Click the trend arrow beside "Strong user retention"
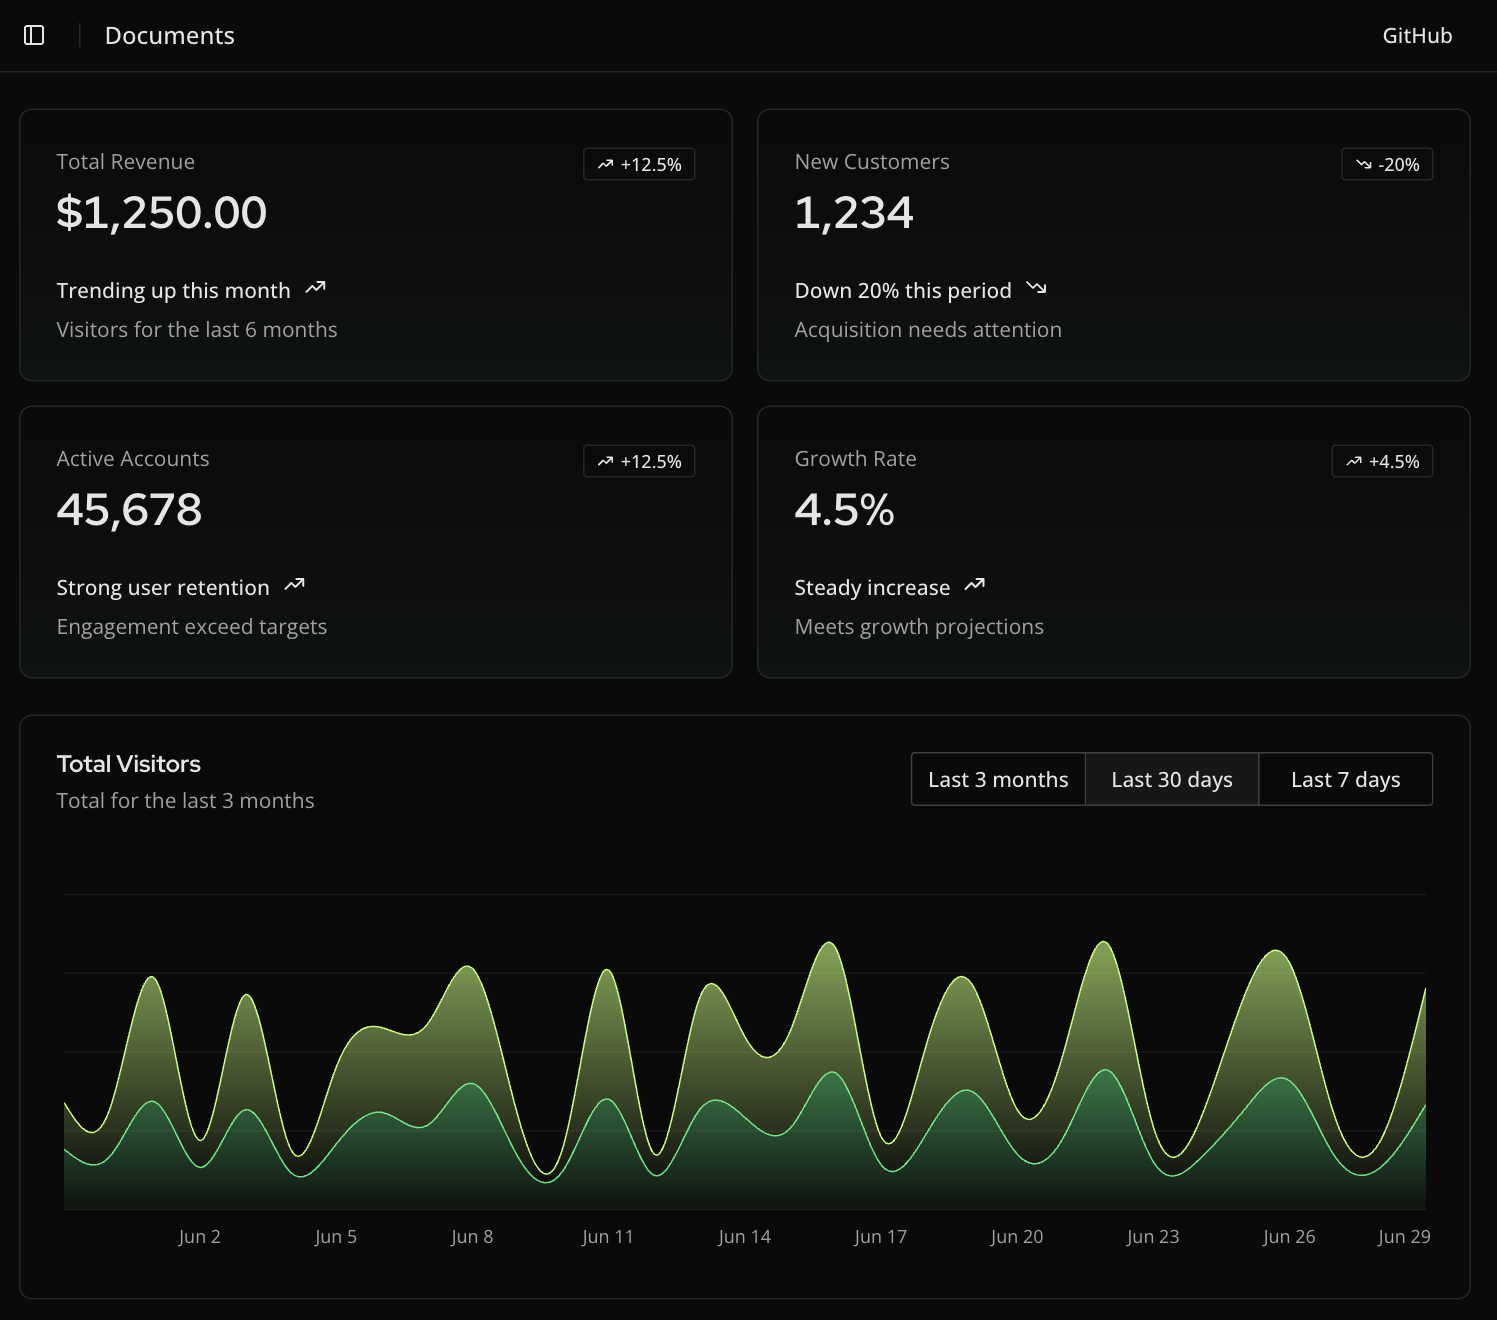Image resolution: width=1497 pixels, height=1320 pixels. 295,585
